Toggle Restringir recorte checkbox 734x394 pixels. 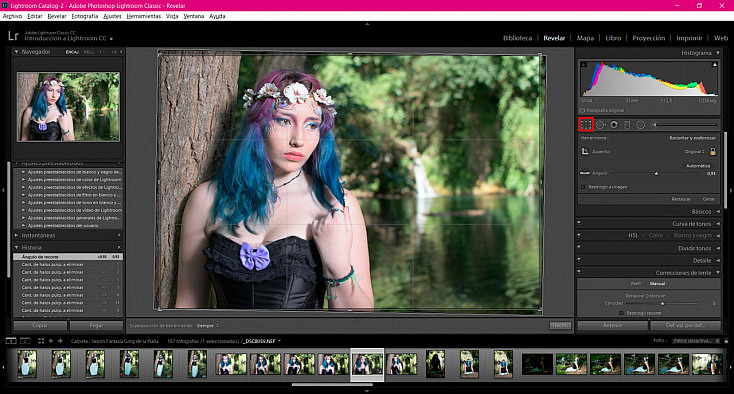click(x=621, y=313)
